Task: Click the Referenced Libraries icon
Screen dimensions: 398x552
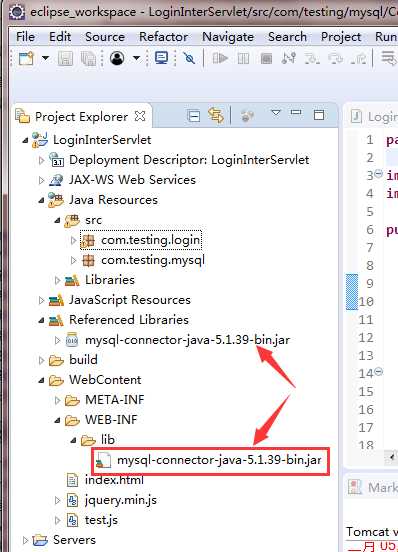Action: coord(56,320)
